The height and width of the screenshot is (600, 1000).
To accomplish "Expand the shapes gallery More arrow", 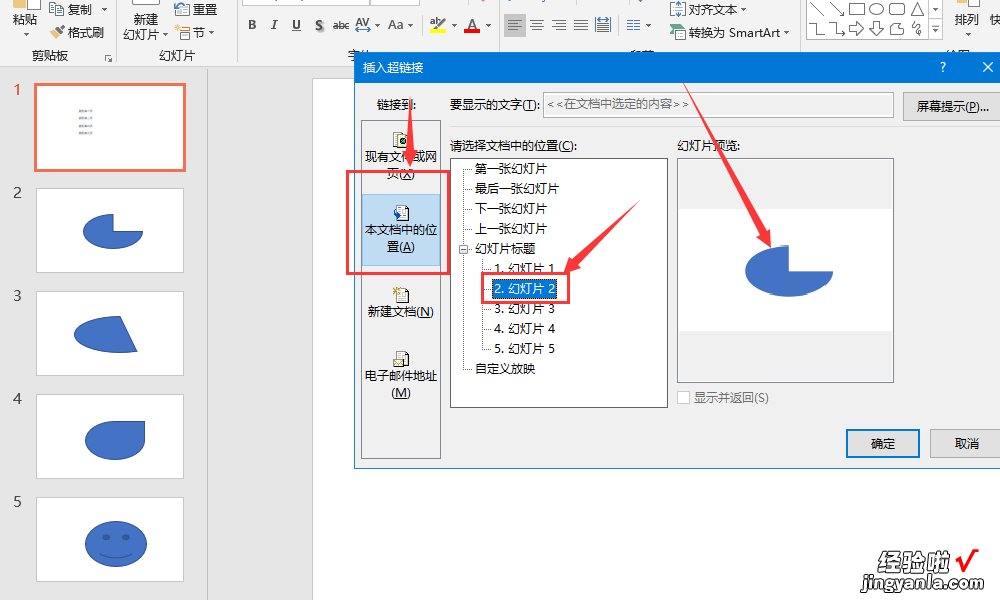I will [x=936, y=29].
